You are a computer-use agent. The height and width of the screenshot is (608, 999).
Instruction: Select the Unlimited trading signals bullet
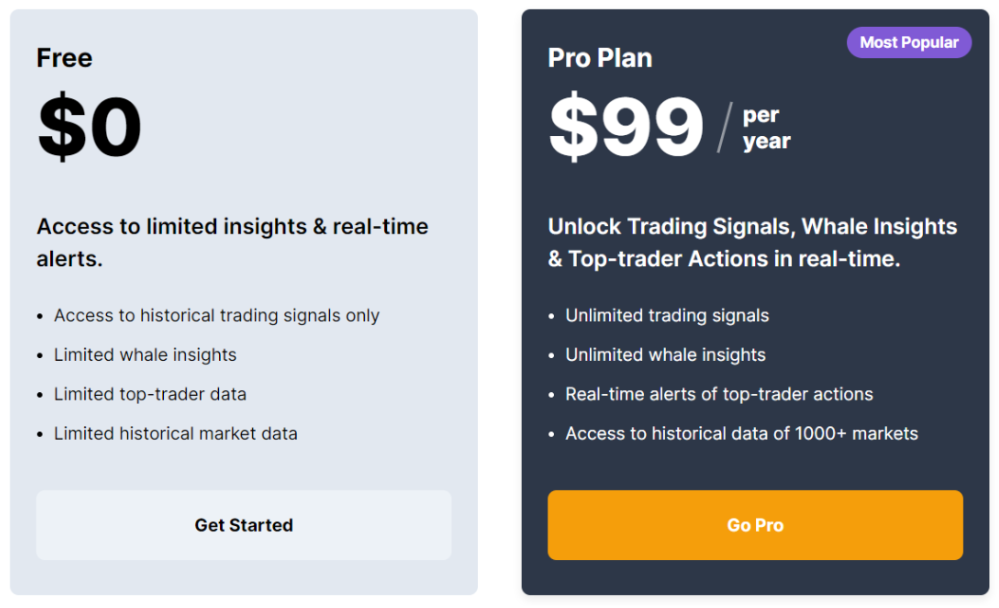coord(667,315)
